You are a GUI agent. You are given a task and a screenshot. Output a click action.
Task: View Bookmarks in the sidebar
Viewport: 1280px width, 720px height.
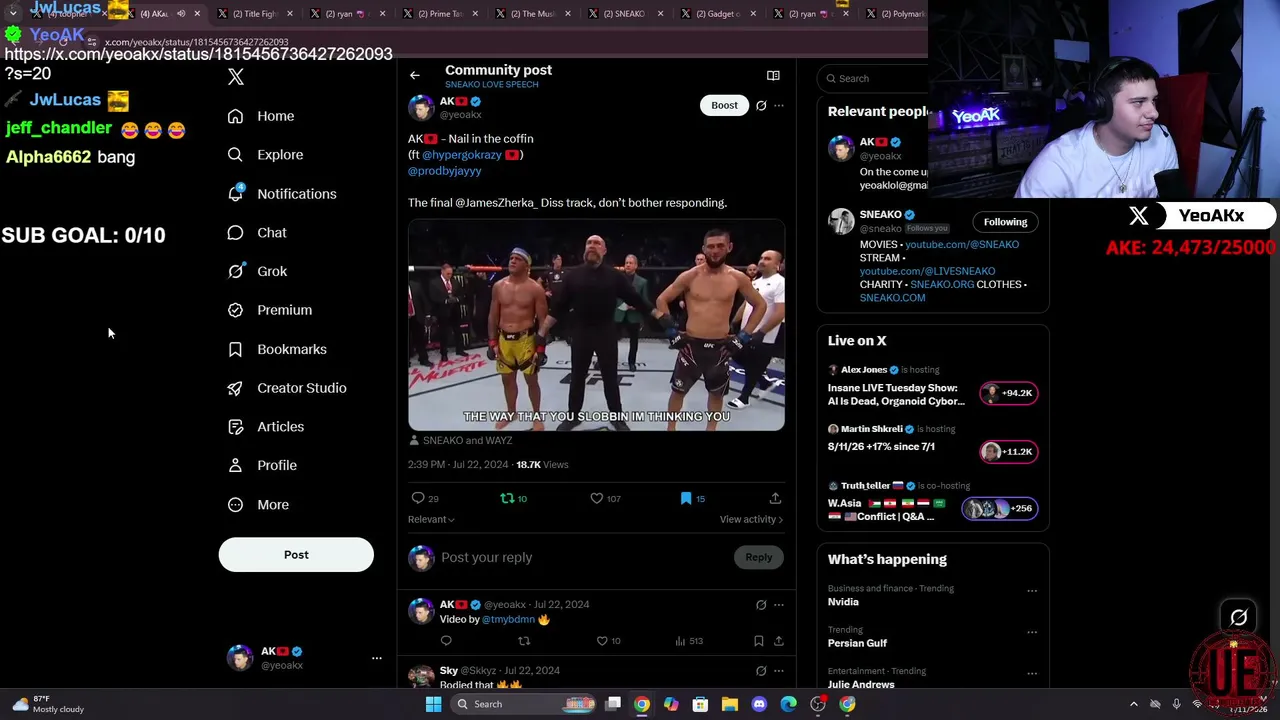(277, 349)
